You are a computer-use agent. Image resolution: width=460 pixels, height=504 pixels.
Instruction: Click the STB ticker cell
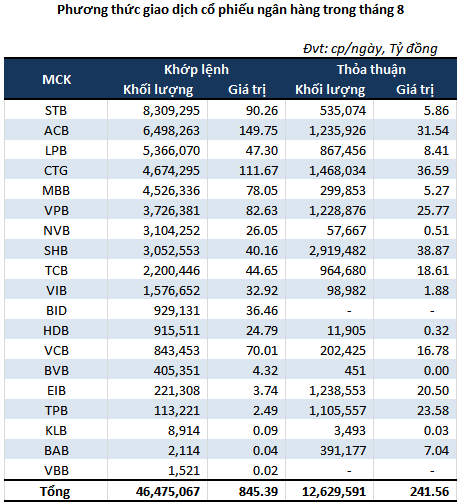click(56, 111)
